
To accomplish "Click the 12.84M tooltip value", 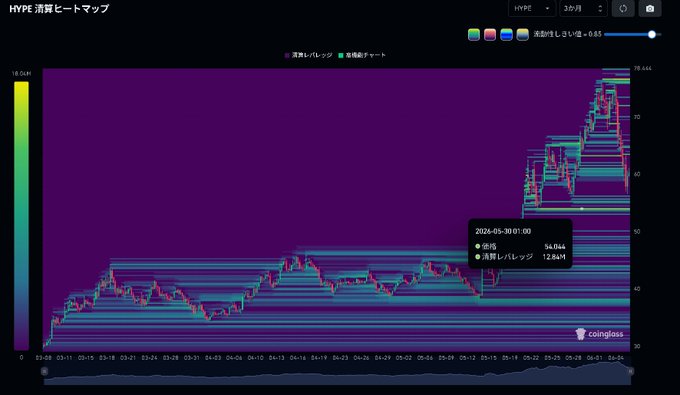I will pos(554,257).
